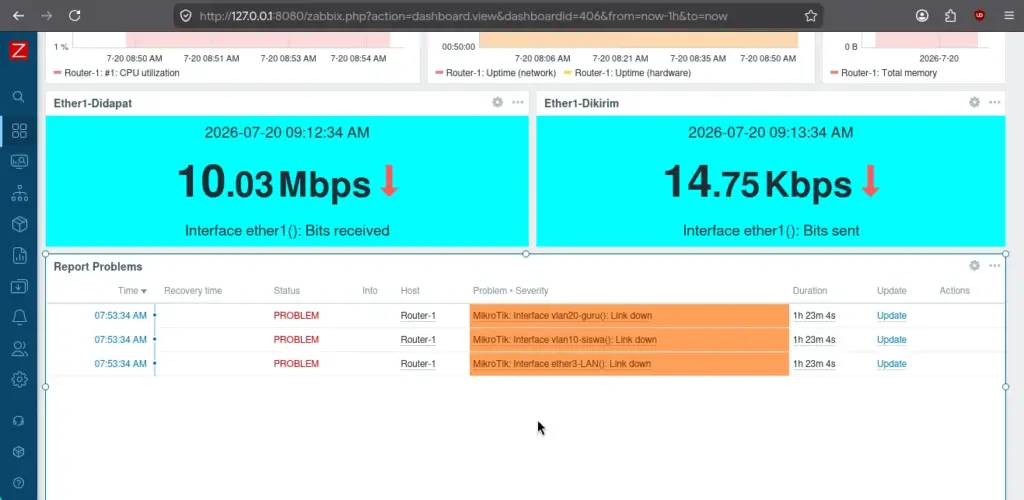Open time link for ether3-LAN problem
The image size is (1024, 500).
[x=120, y=364]
